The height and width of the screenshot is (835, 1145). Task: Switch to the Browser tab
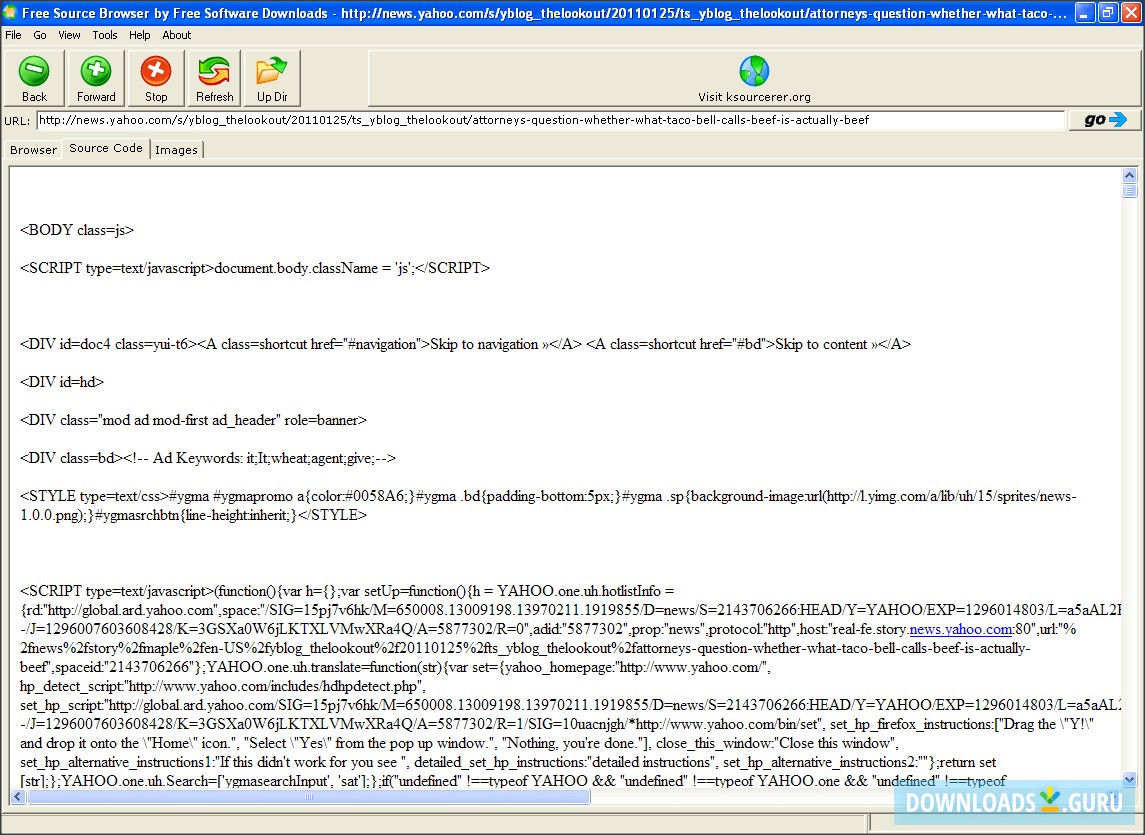pos(33,149)
